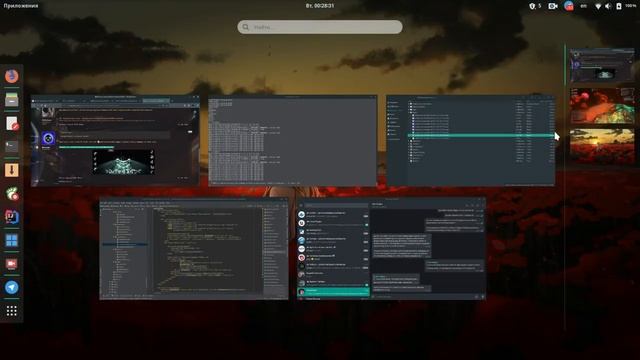The height and width of the screenshot is (360, 640).
Task: Click the shield indicator in top bar
Action: pyautogui.click(x=532, y=6)
